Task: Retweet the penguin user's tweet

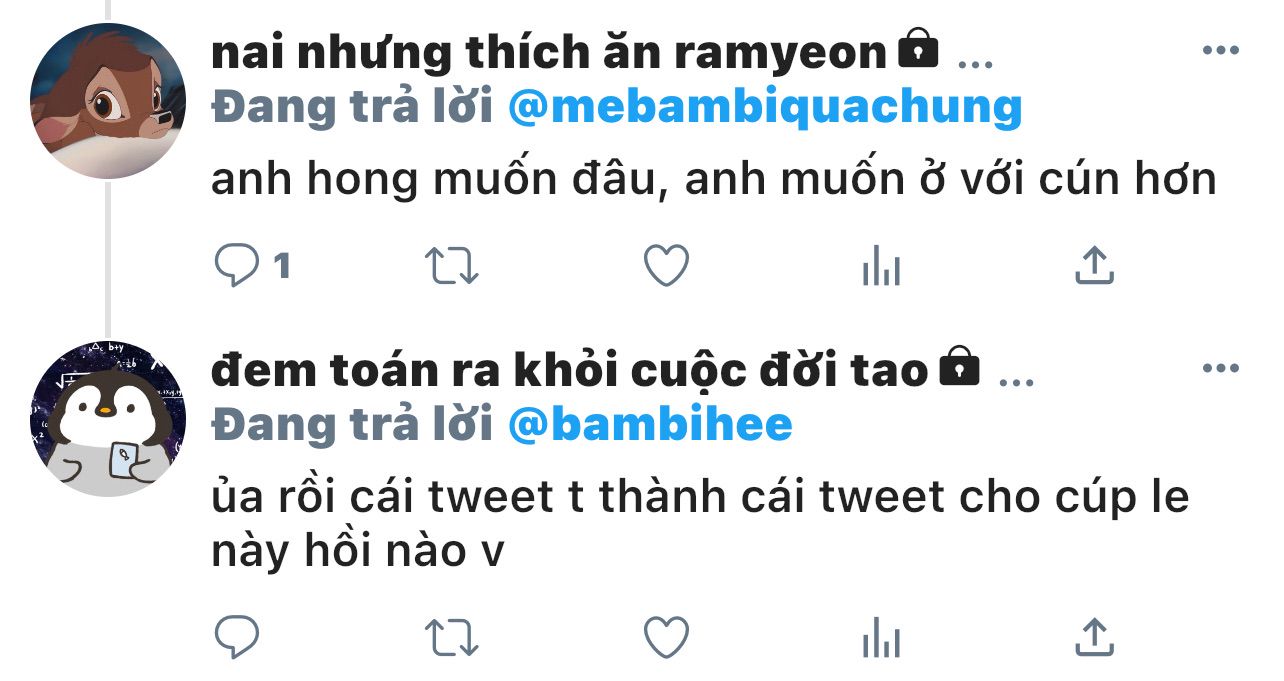Action: pyautogui.click(x=451, y=636)
